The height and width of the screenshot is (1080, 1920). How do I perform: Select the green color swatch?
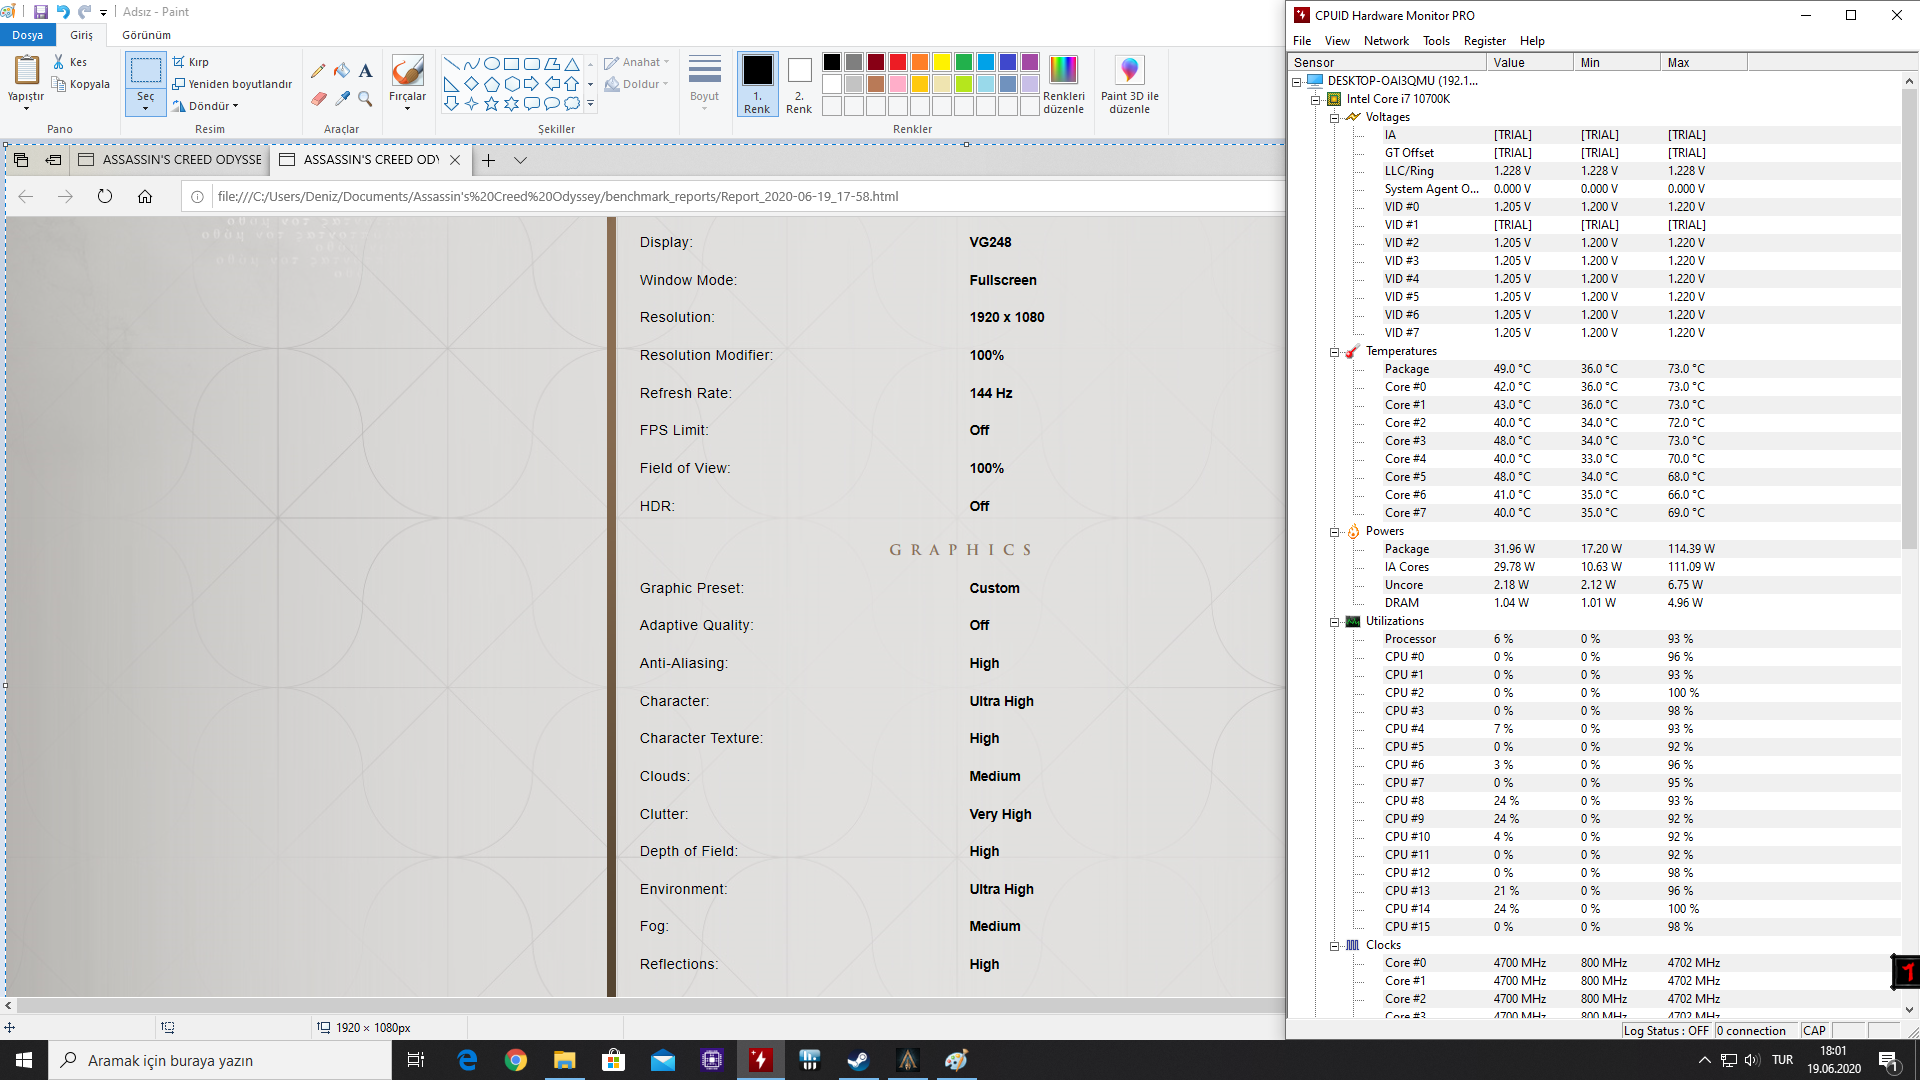(964, 62)
